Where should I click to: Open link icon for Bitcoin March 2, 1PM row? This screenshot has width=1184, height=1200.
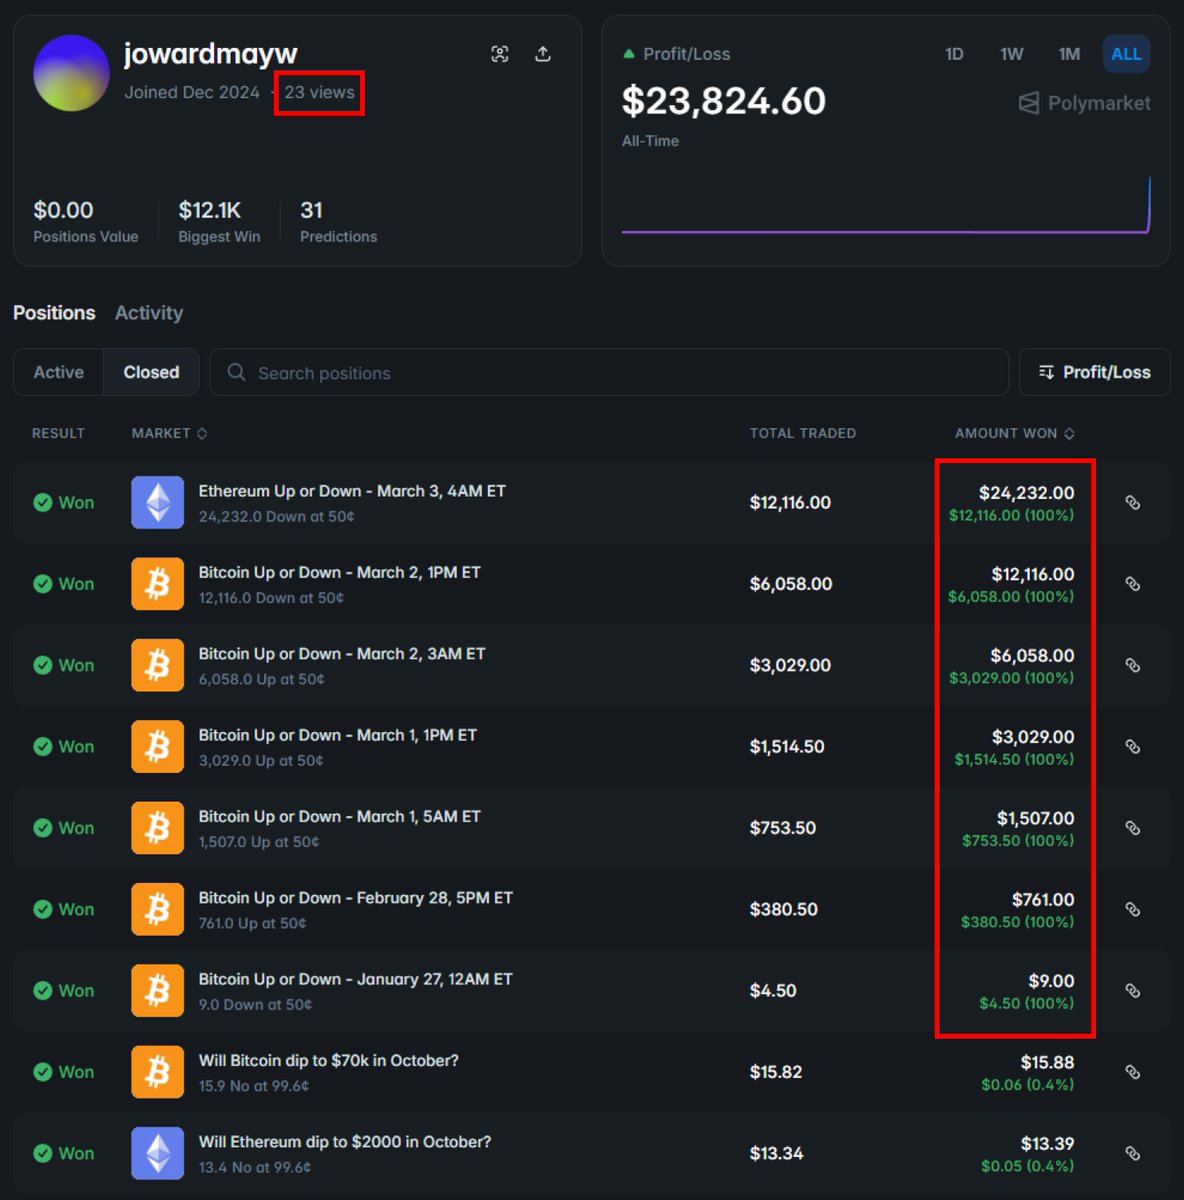(x=1133, y=584)
